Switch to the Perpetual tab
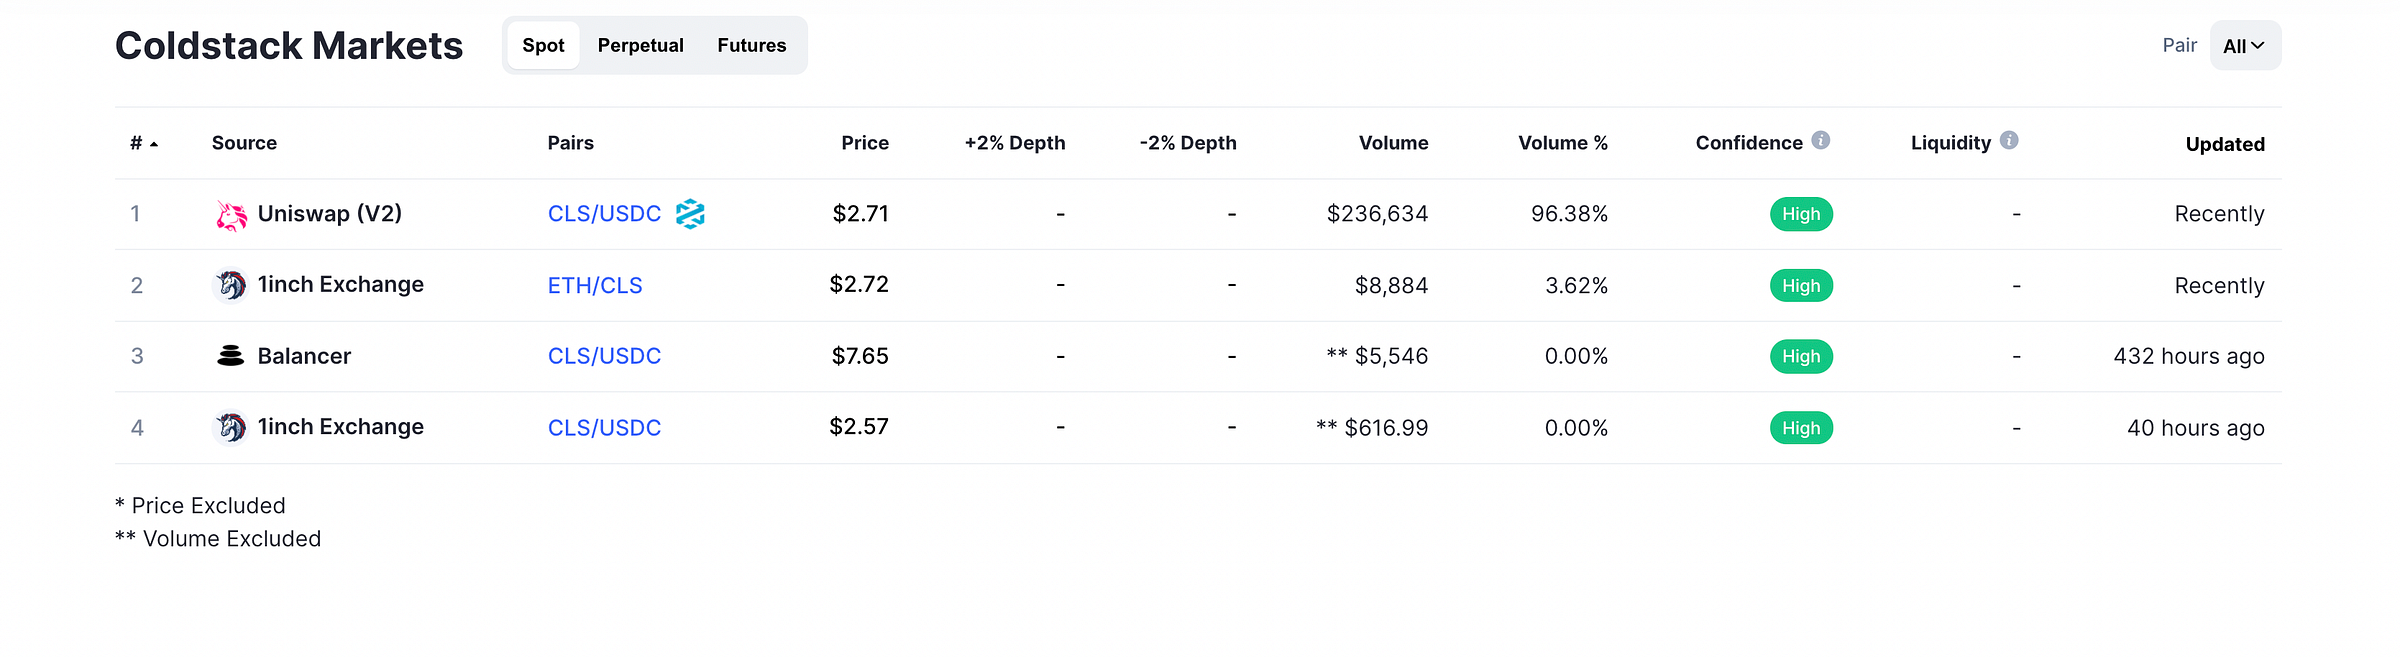Viewport: 2400px width, 657px height. (641, 45)
